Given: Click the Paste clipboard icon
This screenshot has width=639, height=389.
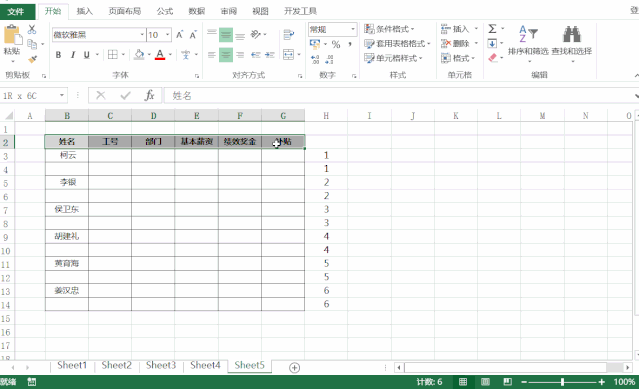Looking at the screenshot, I should point(12,35).
